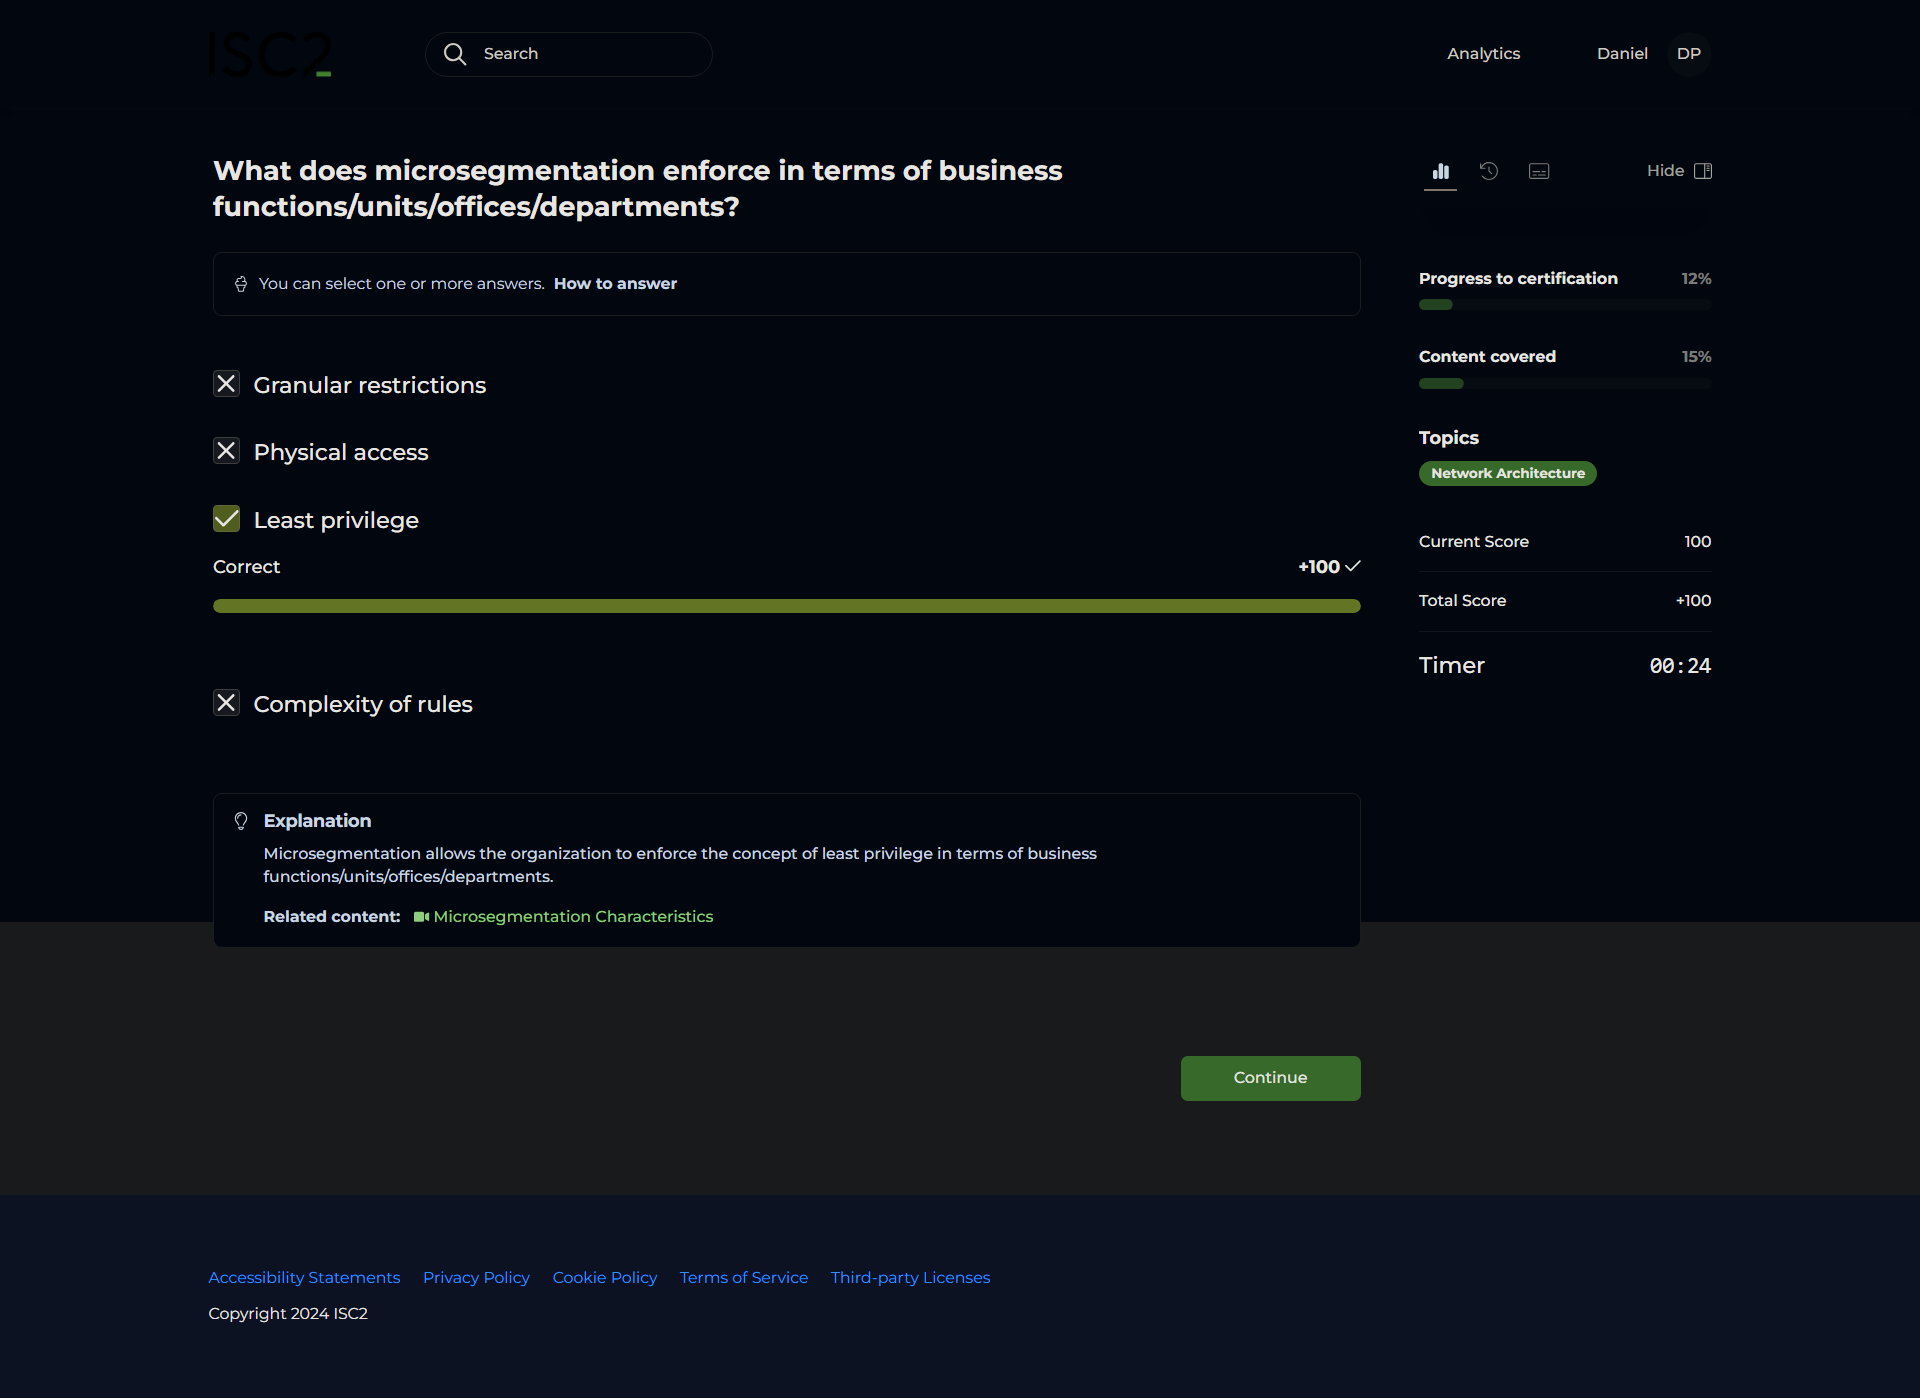Click the video icon by Related content

pos(421,917)
